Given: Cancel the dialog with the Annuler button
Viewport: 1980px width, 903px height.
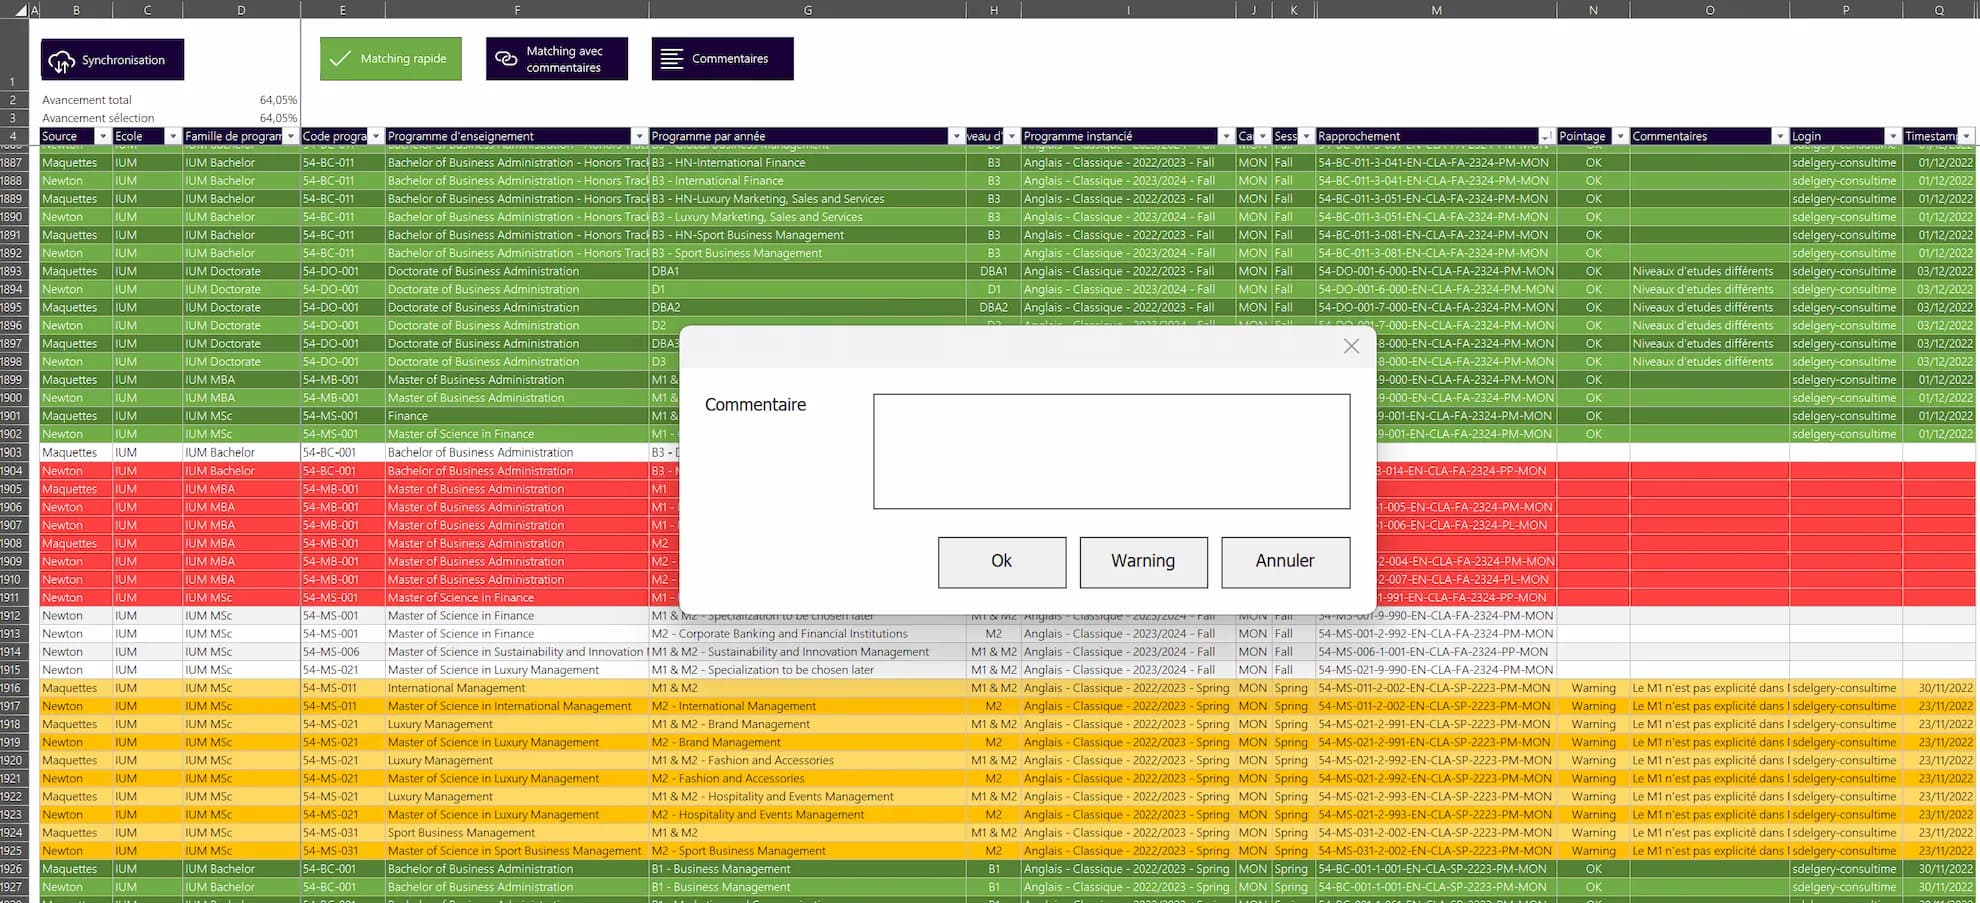Looking at the screenshot, I should tap(1285, 562).
